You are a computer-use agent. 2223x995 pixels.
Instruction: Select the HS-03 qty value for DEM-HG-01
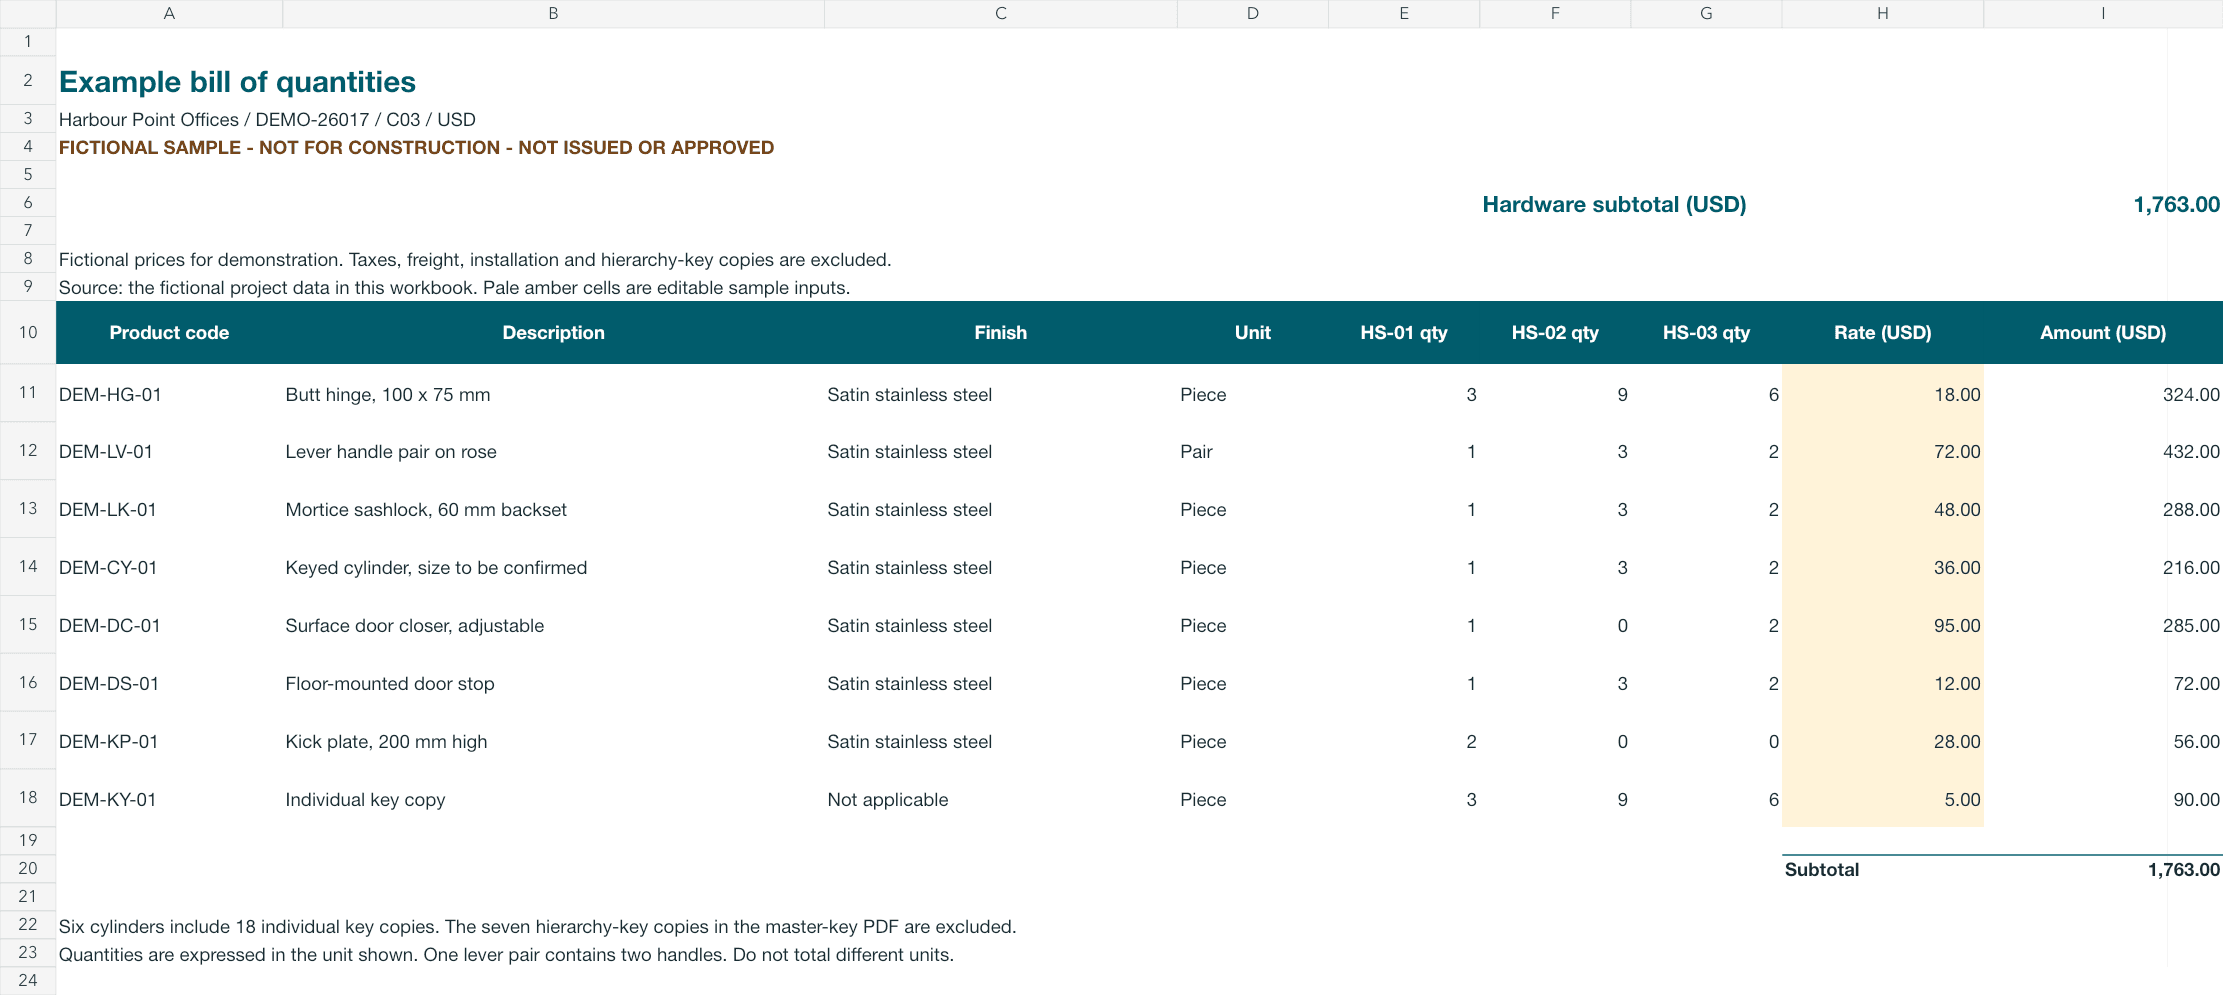click(x=1706, y=394)
